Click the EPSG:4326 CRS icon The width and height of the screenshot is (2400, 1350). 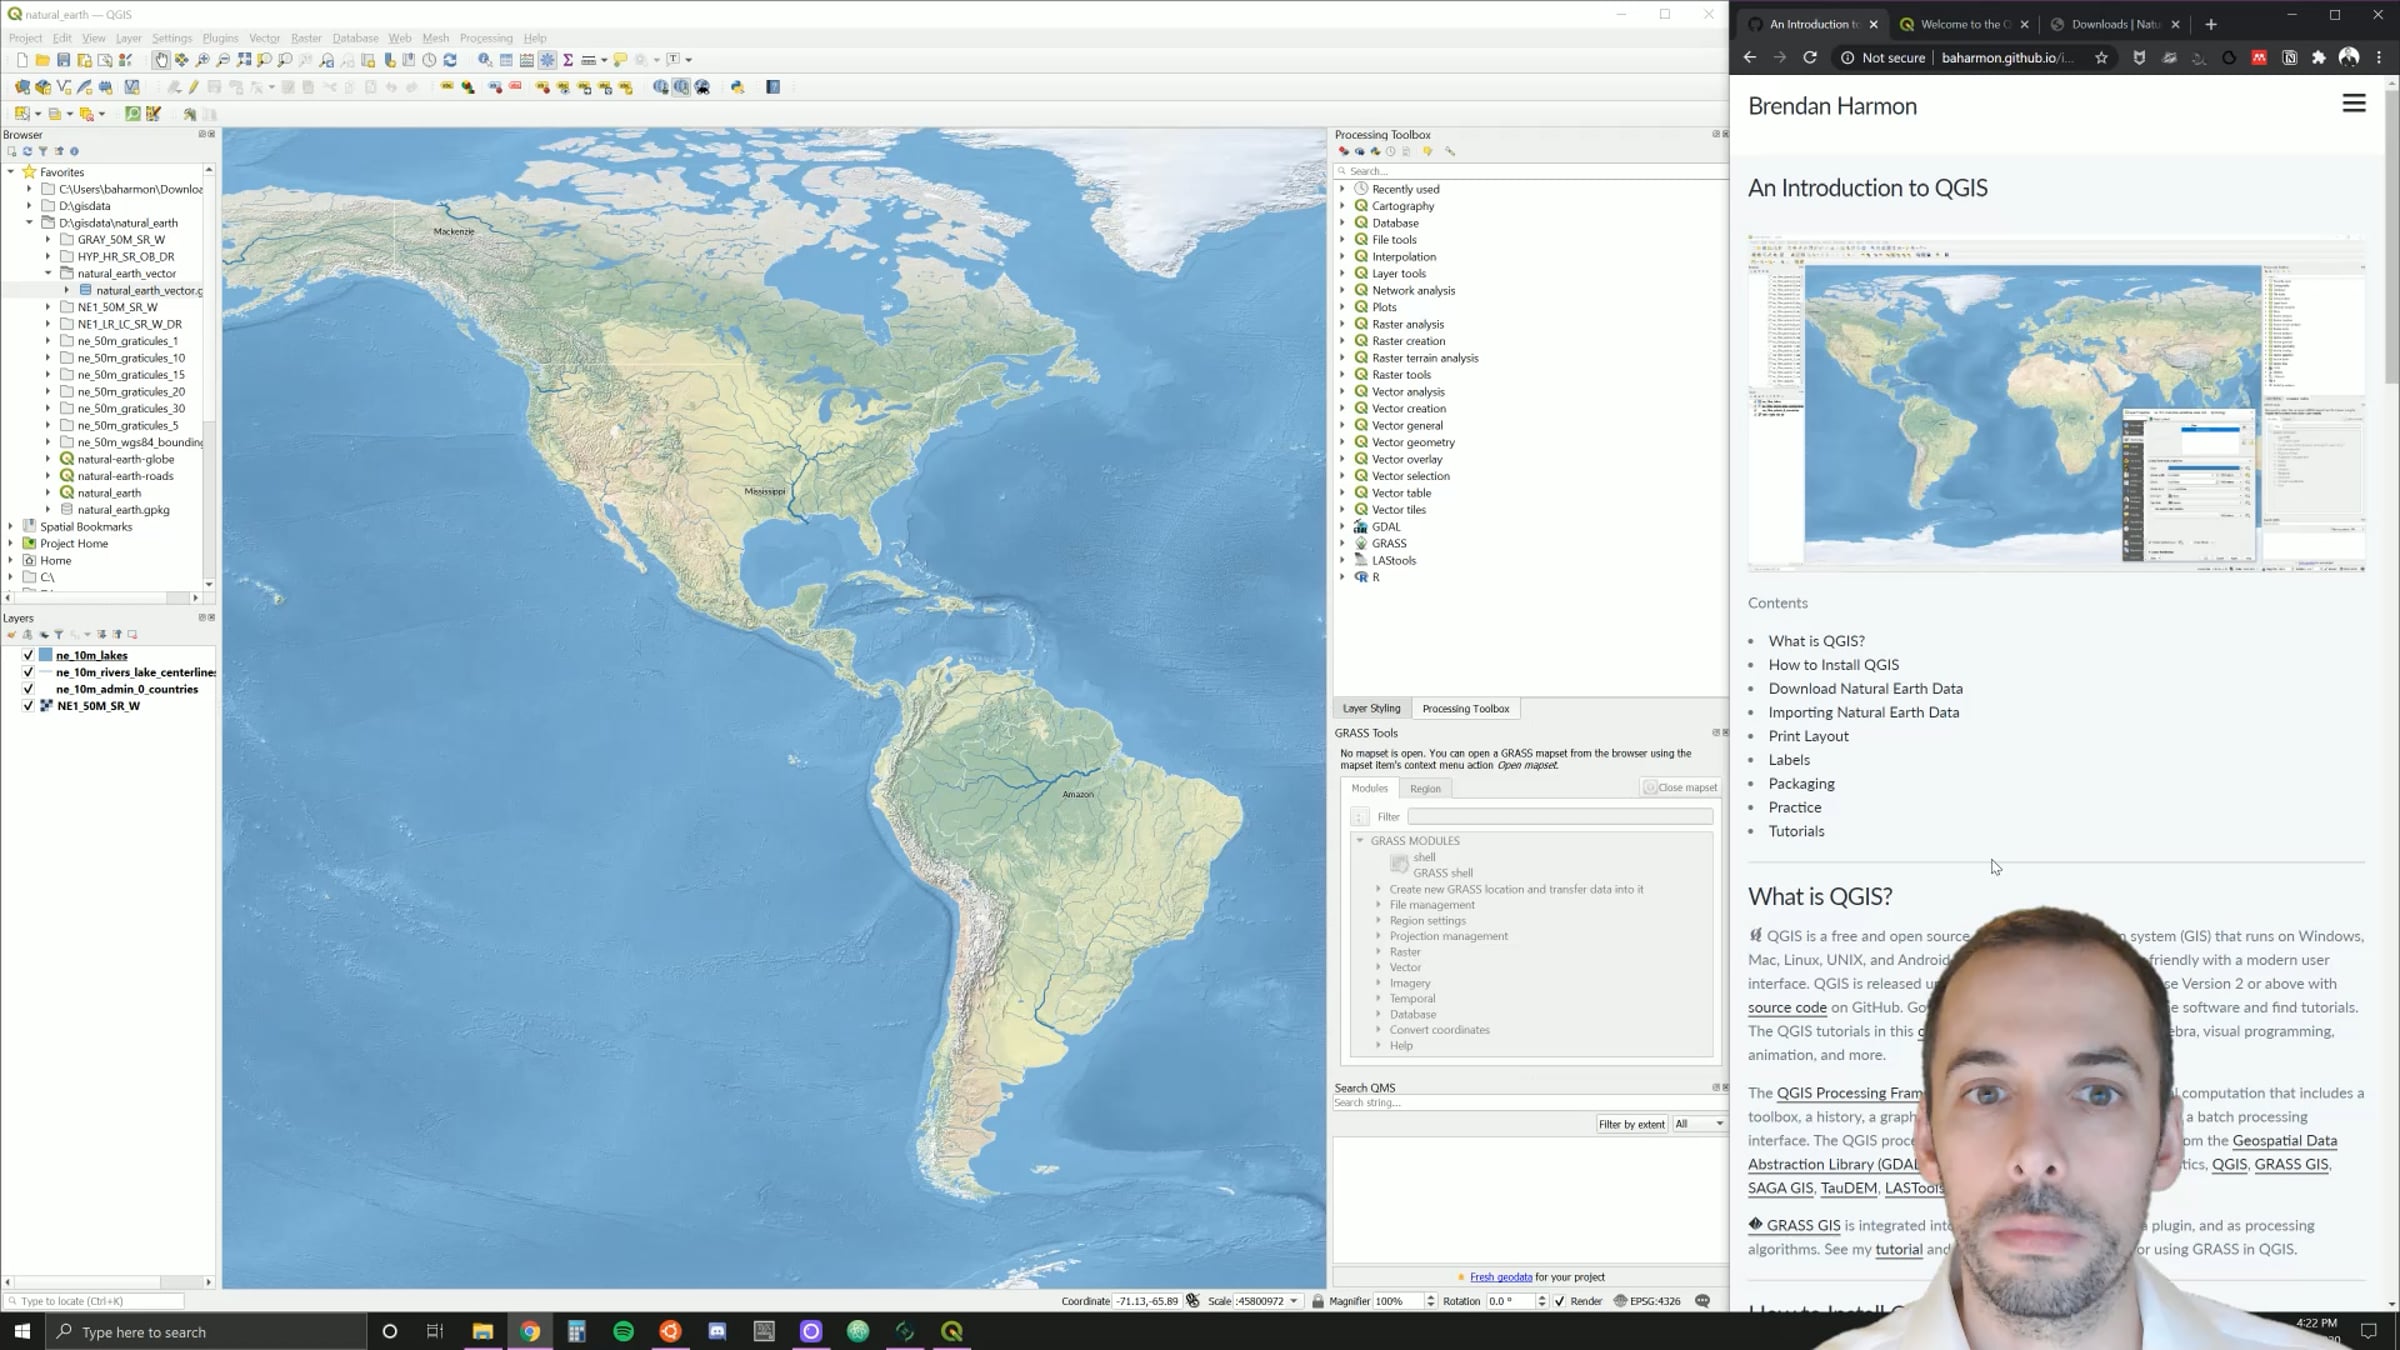[1621, 1301]
